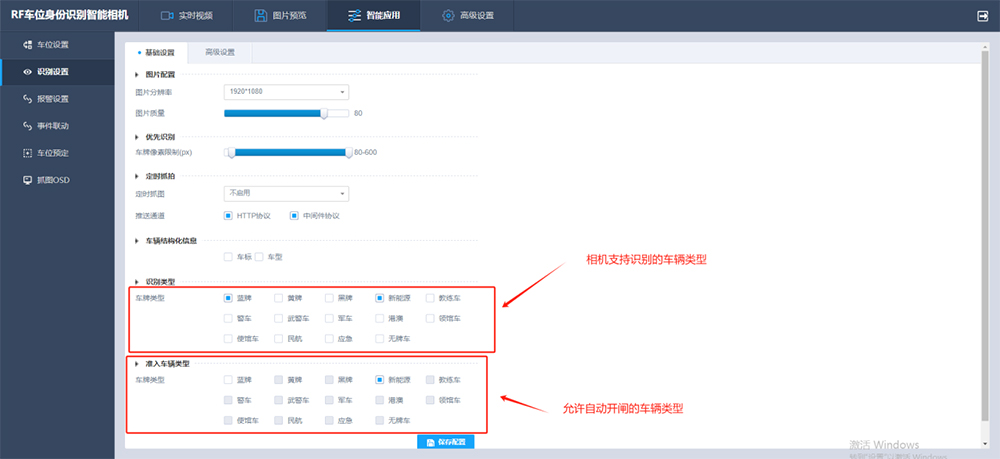Collapse the 图片配置 section triangle
The image size is (1000, 459).
(x=137, y=75)
